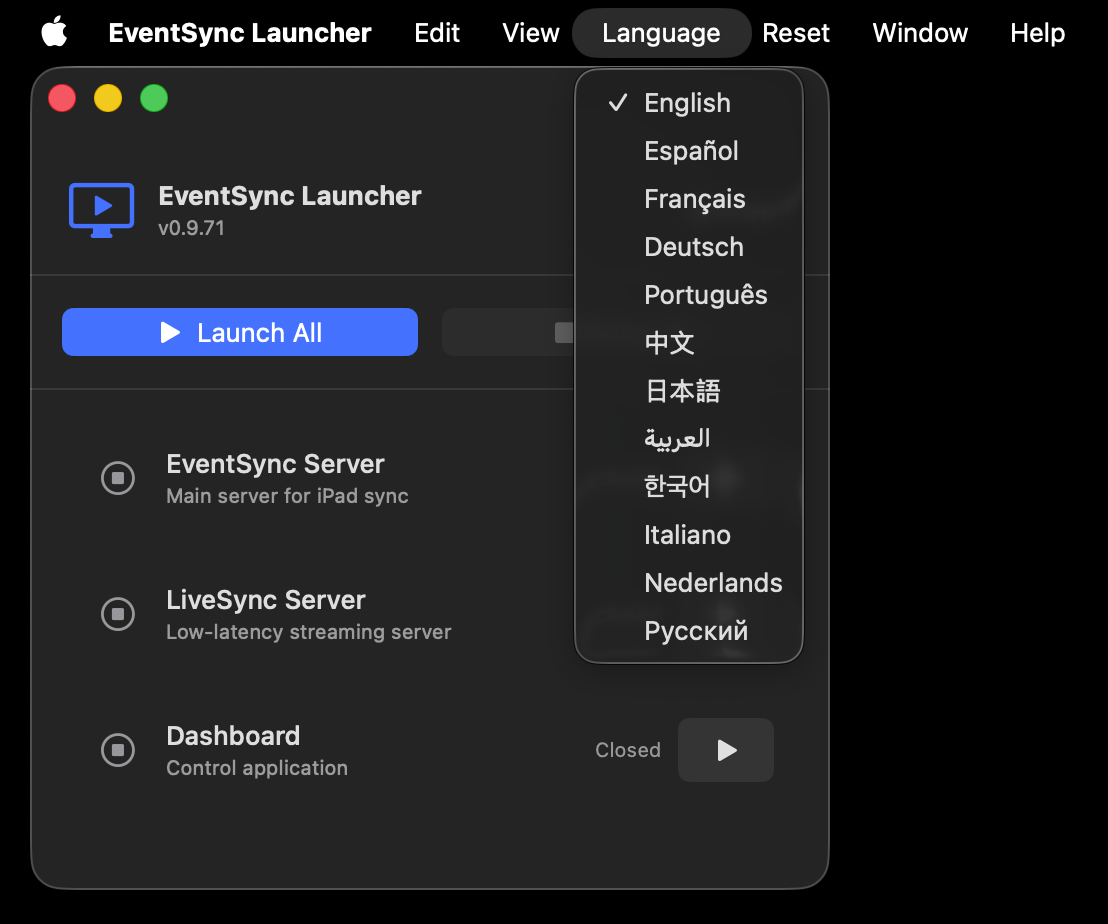Click the play triangle icon in Launch All
This screenshot has width=1108, height=924.
tap(170, 332)
